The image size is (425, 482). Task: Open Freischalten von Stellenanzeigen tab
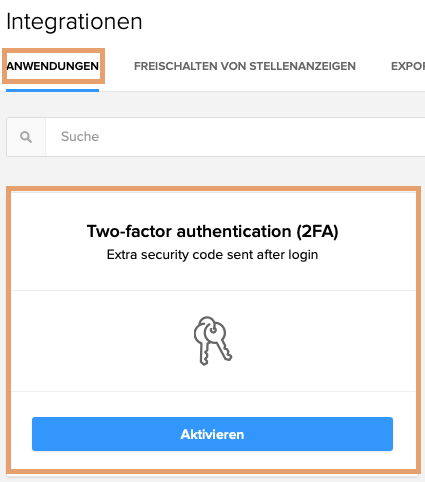coord(245,66)
